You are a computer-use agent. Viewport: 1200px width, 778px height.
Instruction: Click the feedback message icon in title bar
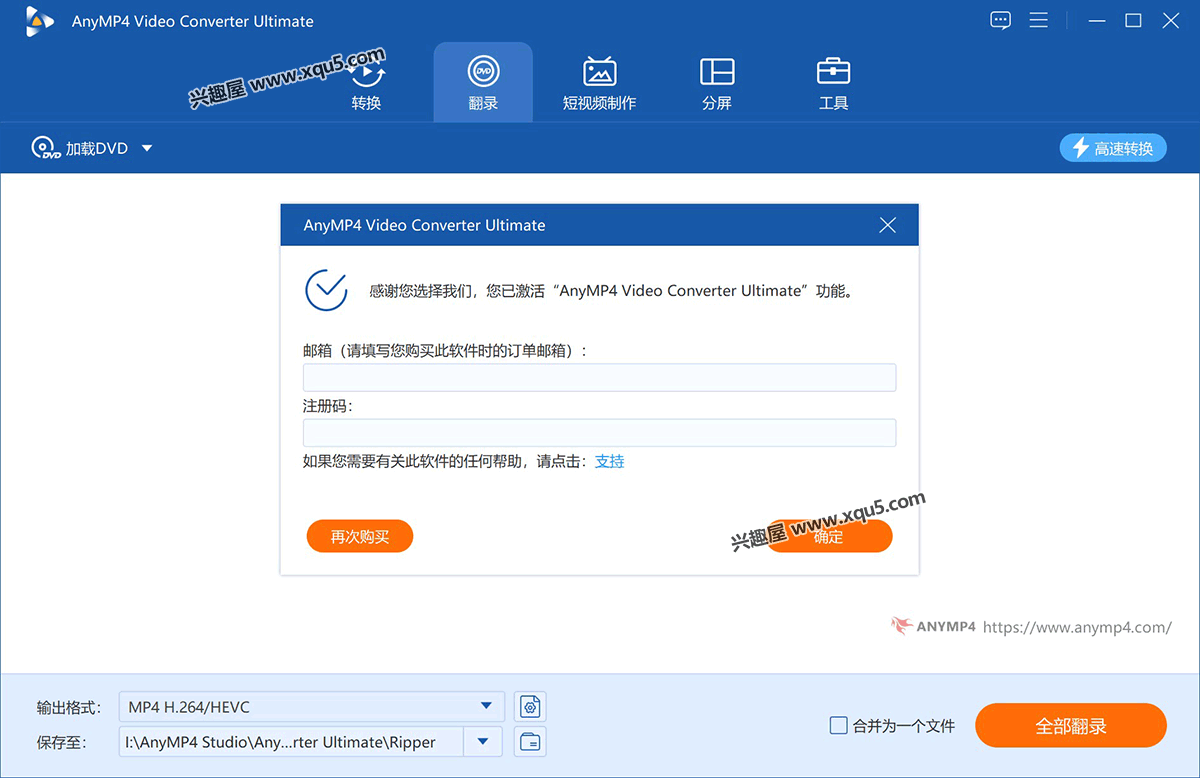click(1000, 20)
